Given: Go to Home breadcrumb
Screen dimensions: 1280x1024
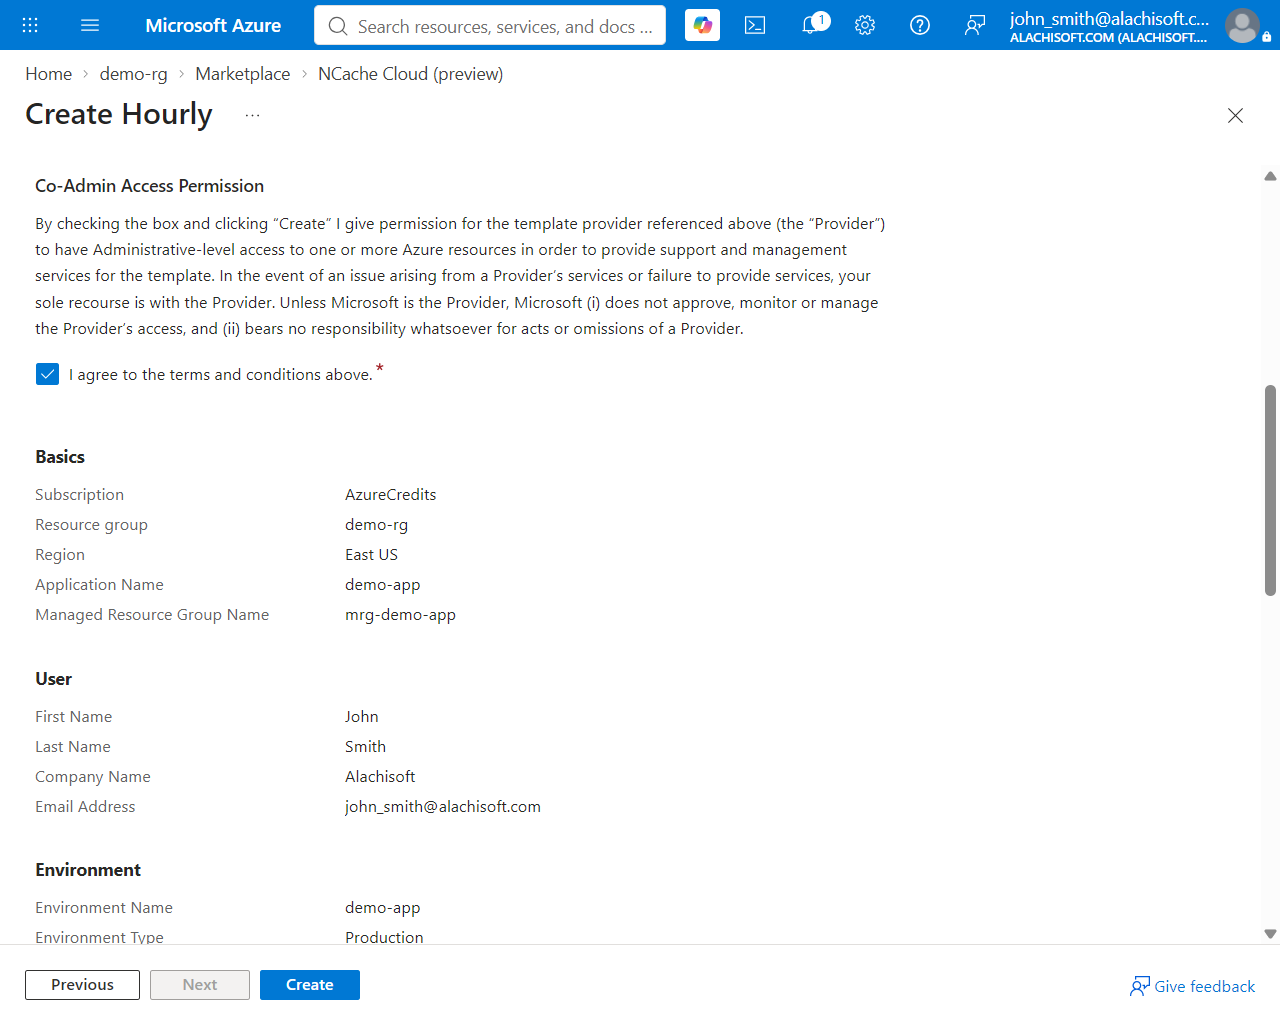Looking at the screenshot, I should [x=48, y=74].
